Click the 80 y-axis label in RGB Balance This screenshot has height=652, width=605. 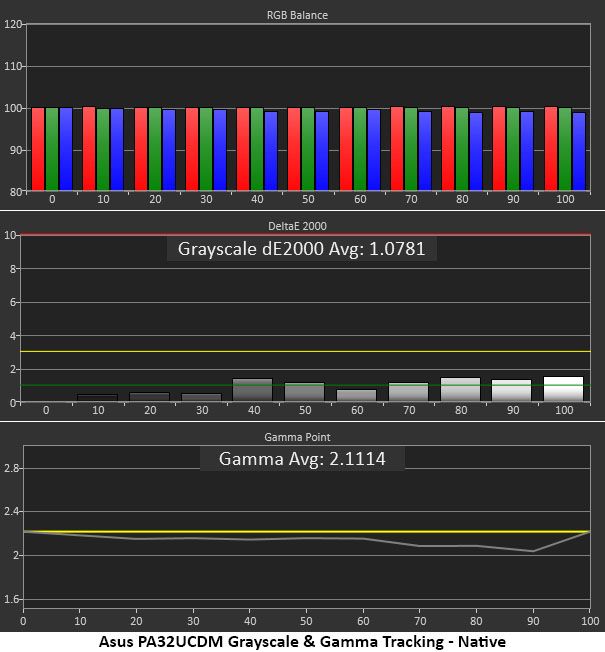pyautogui.click(x=16, y=192)
